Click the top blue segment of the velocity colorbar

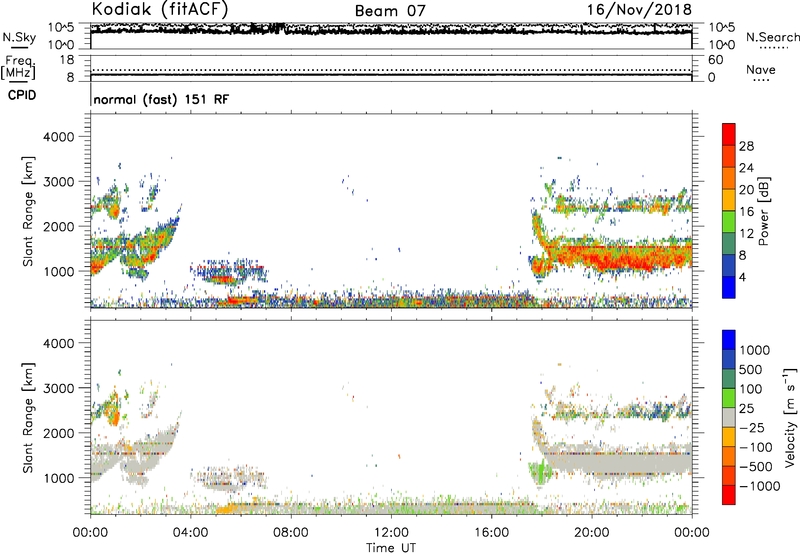click(729, 340)
